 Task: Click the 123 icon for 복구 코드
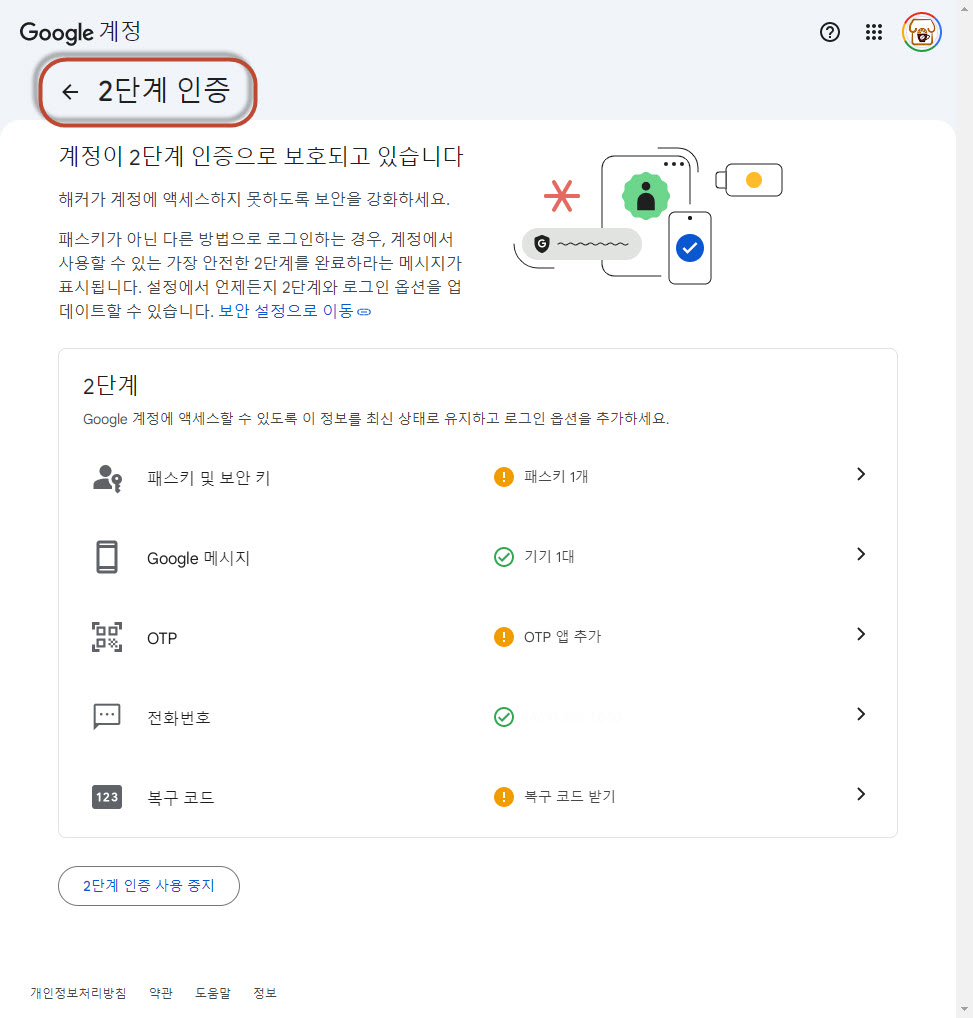point(107,797)
